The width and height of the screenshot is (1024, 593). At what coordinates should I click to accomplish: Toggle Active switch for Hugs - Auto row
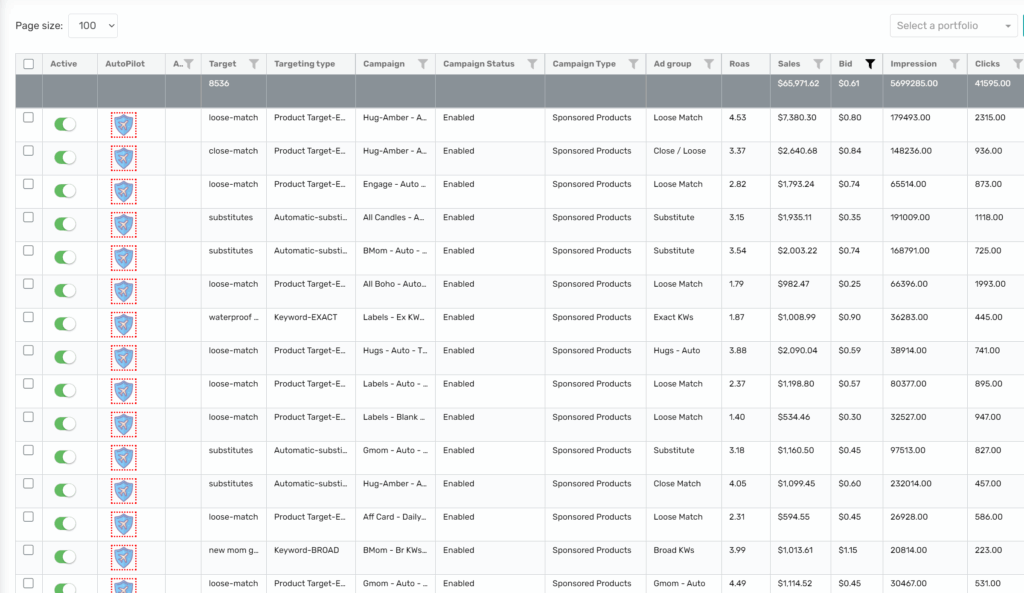pos(65,357)
